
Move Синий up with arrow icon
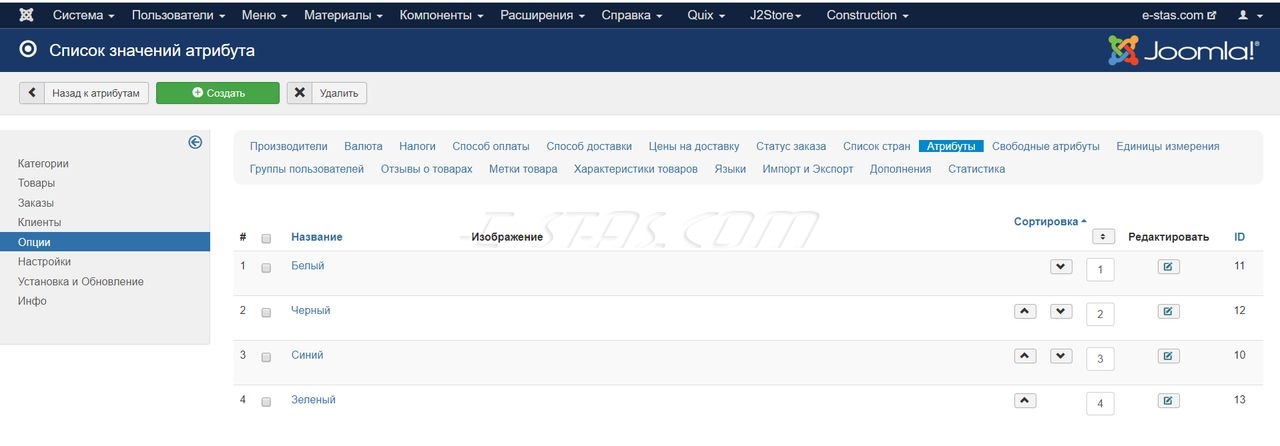1025,356
